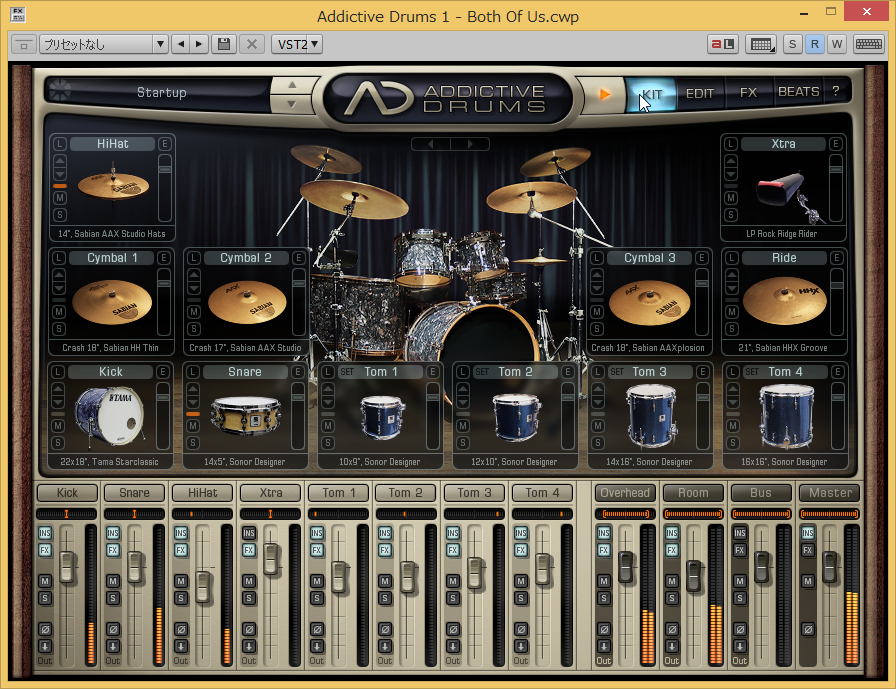896x689 pixels.
Task: Click Snare channel down-arrow output button
Action: 113,647
